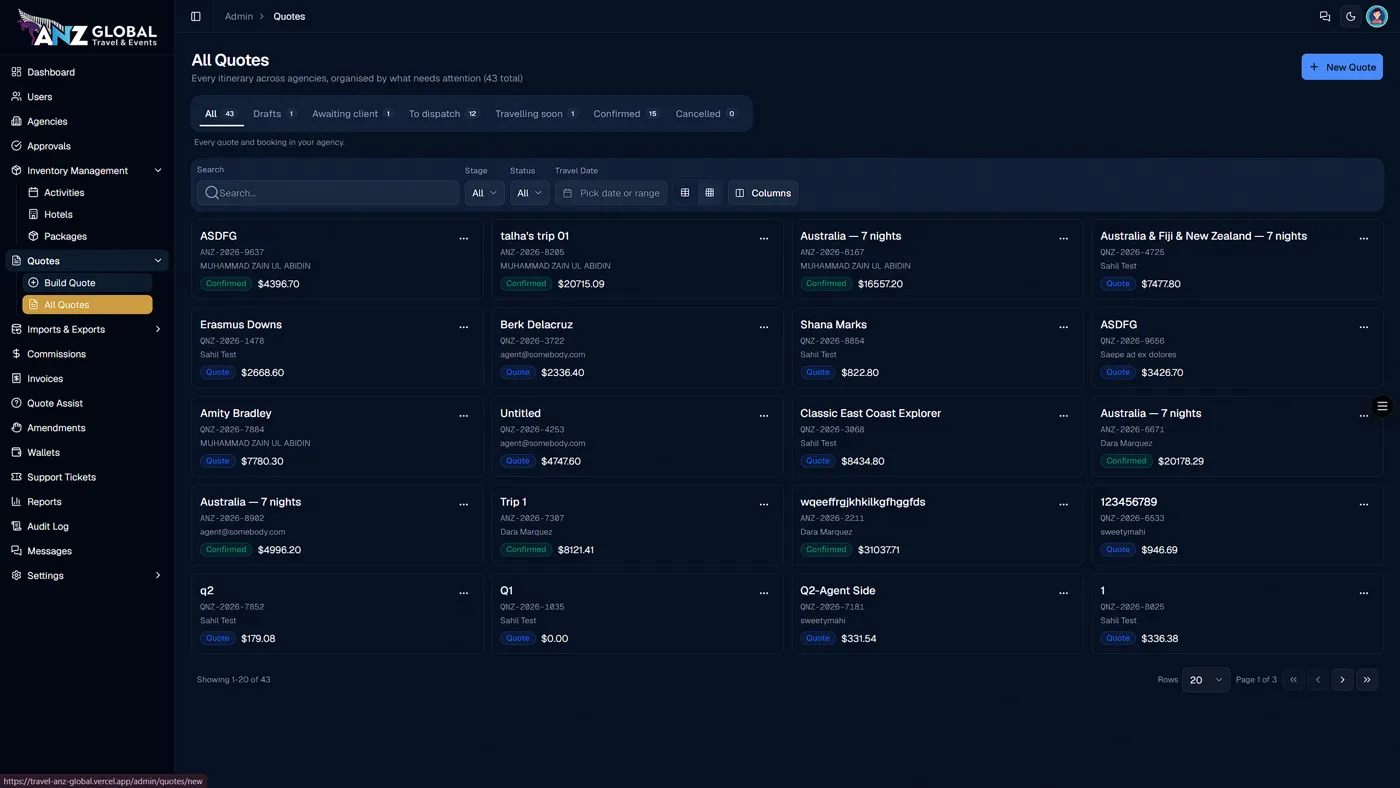
Task: Click the floating hamburger menu icon
Action: coord(1382,406)
